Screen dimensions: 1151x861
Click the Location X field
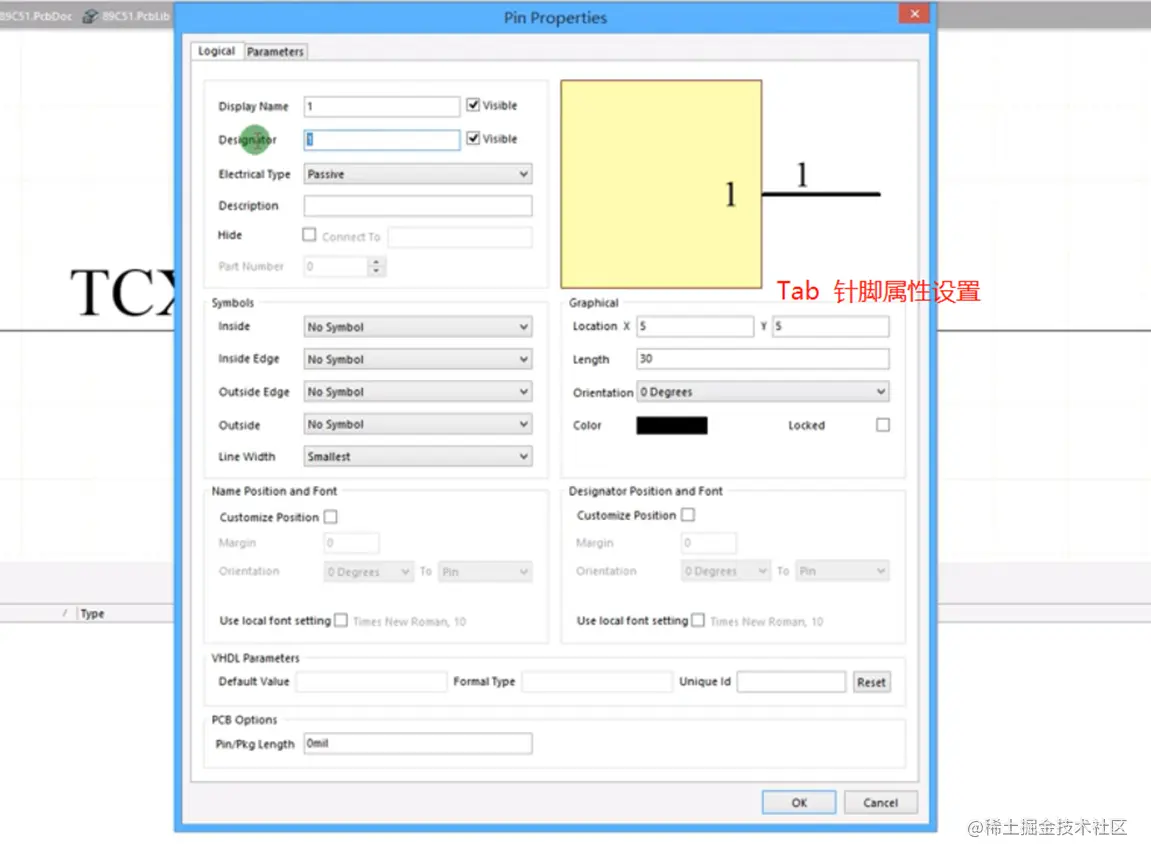pyautogui.click(x=694, y=326)
